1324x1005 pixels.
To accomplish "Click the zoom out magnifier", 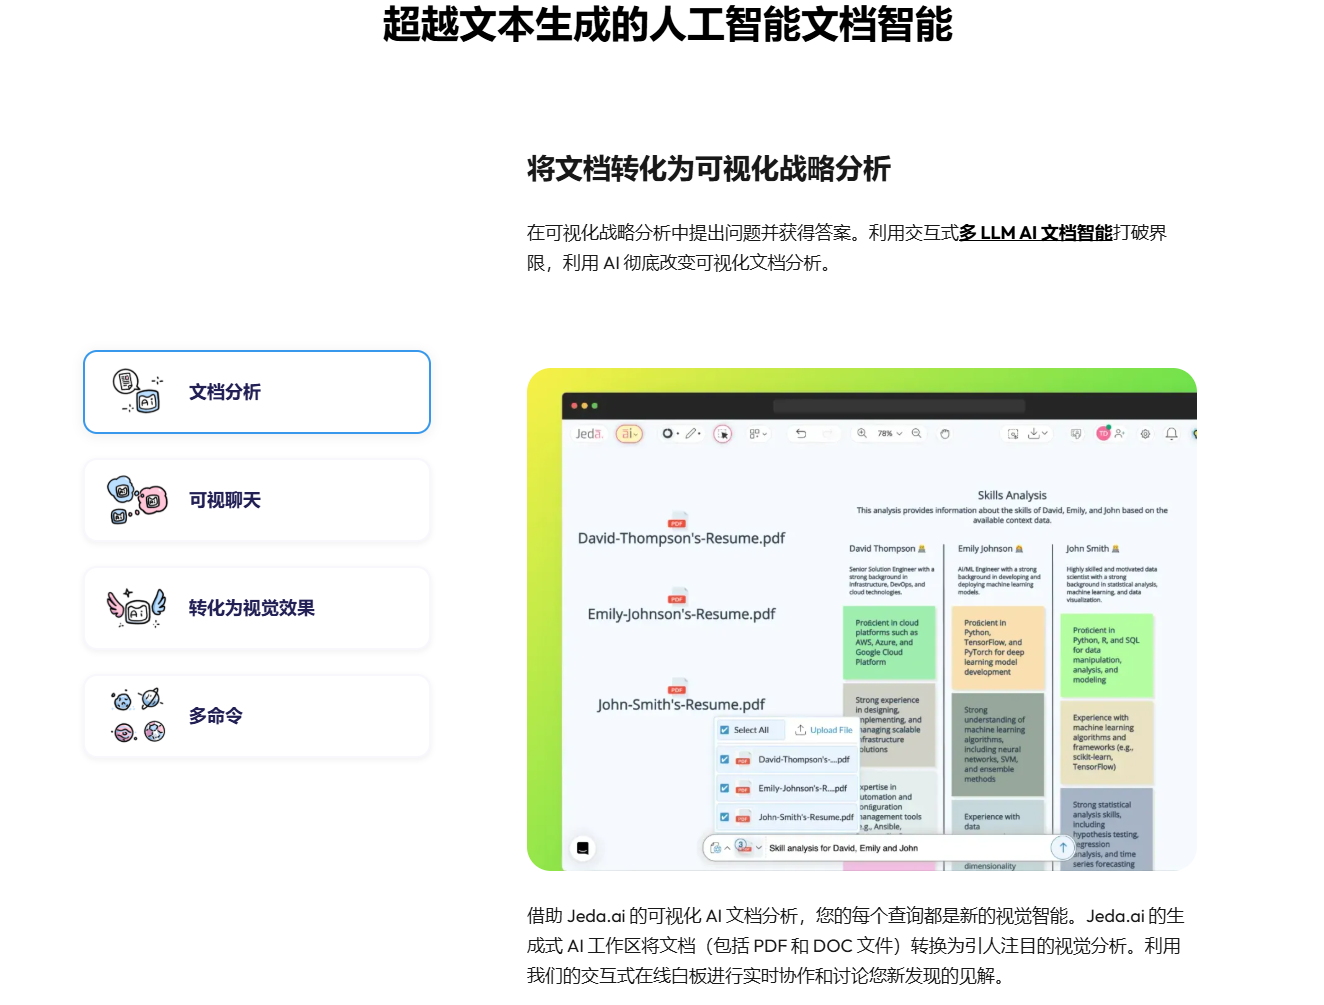I will pos(917,434).
